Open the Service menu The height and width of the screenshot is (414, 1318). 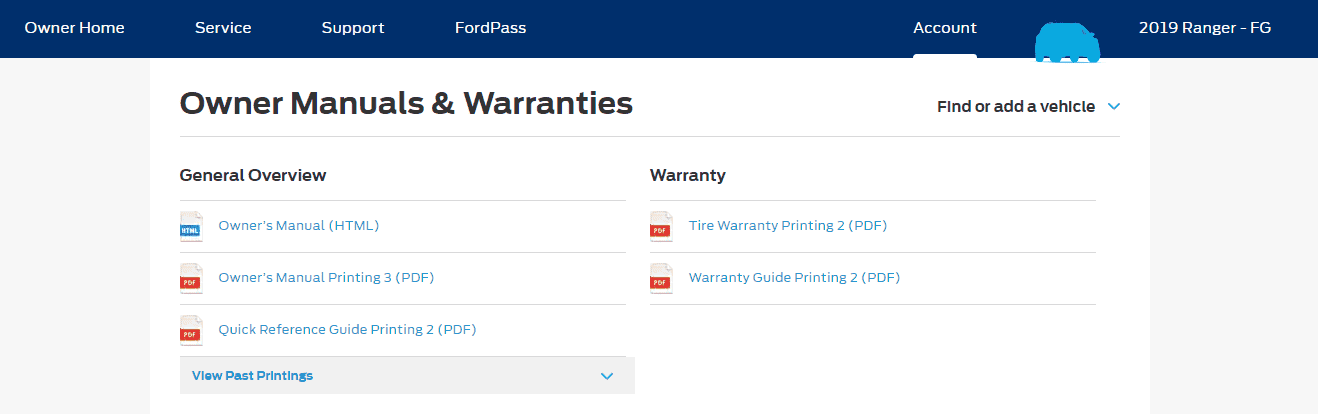(x=223, y=28)
